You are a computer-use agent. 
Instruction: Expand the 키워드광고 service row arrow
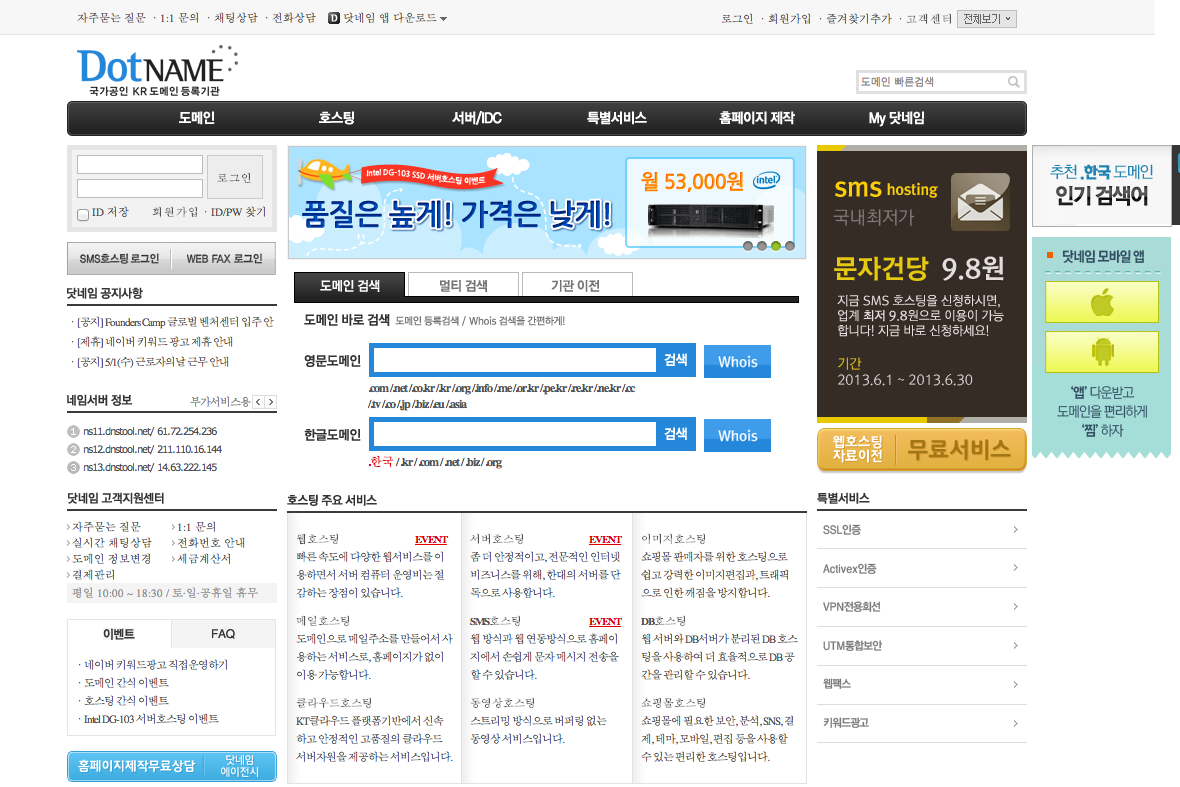click(x=1015, y=723)
